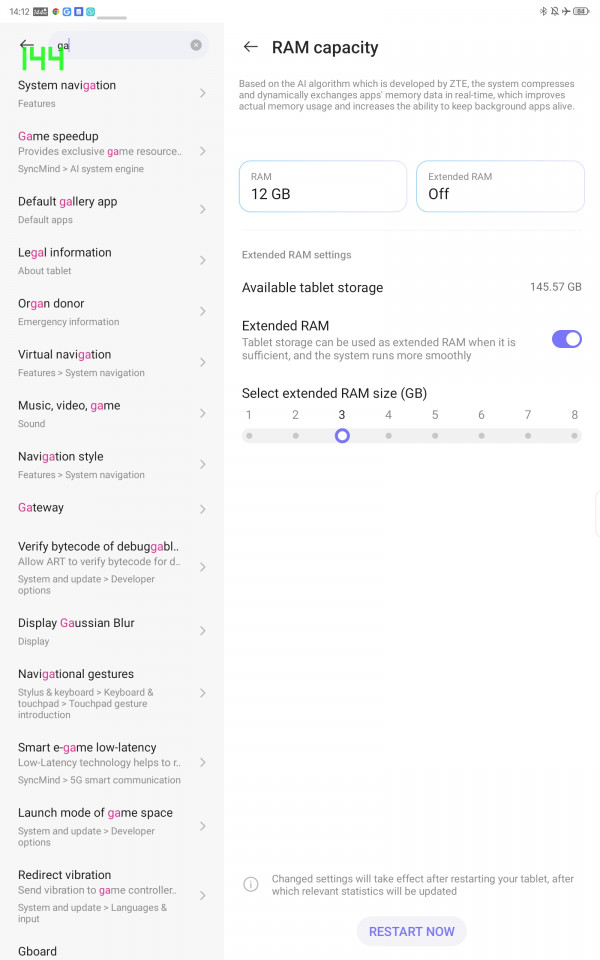Select 8 GB on the extended RAM slider
Image resolution: width=600 pixels, height=960 pixels.
[574, 436]
